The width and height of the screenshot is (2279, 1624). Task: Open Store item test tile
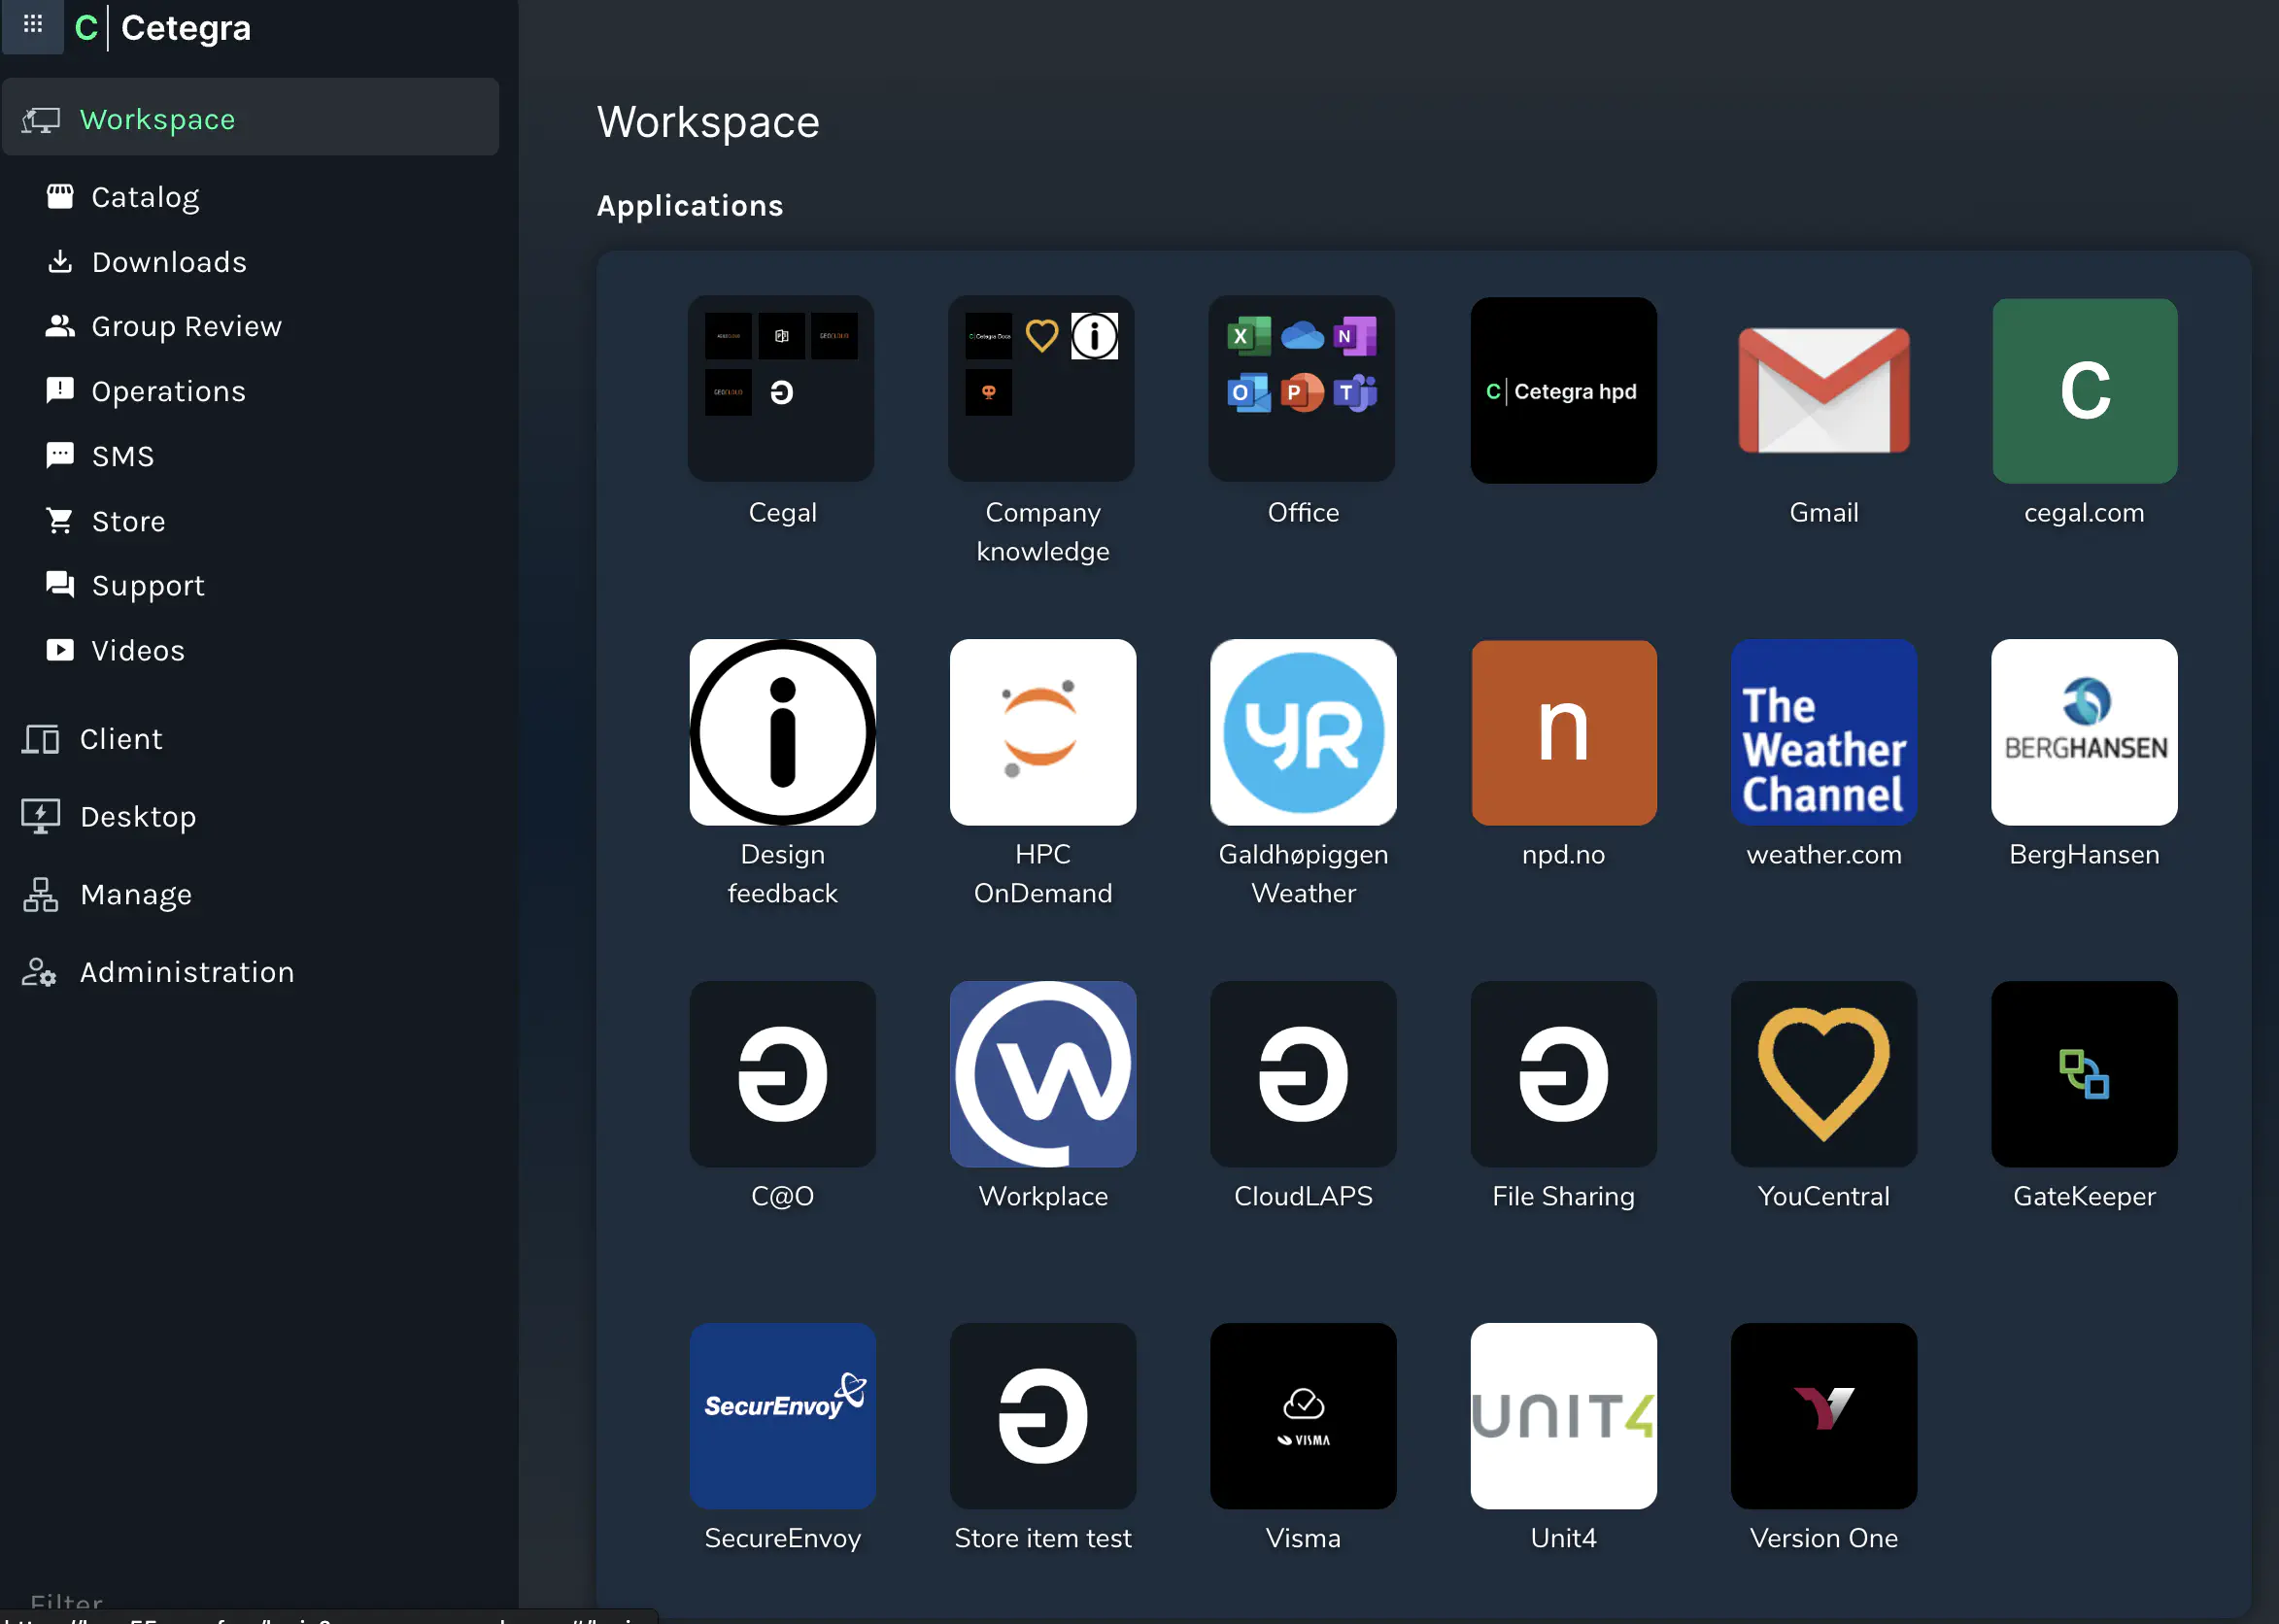1042,1416
